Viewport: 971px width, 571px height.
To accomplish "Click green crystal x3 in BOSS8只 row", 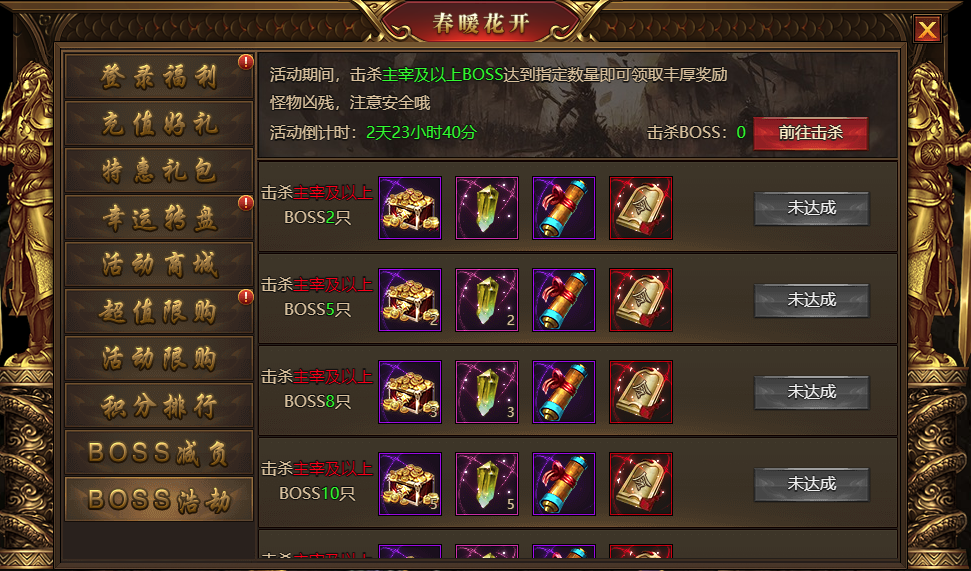I will point(487,392).
